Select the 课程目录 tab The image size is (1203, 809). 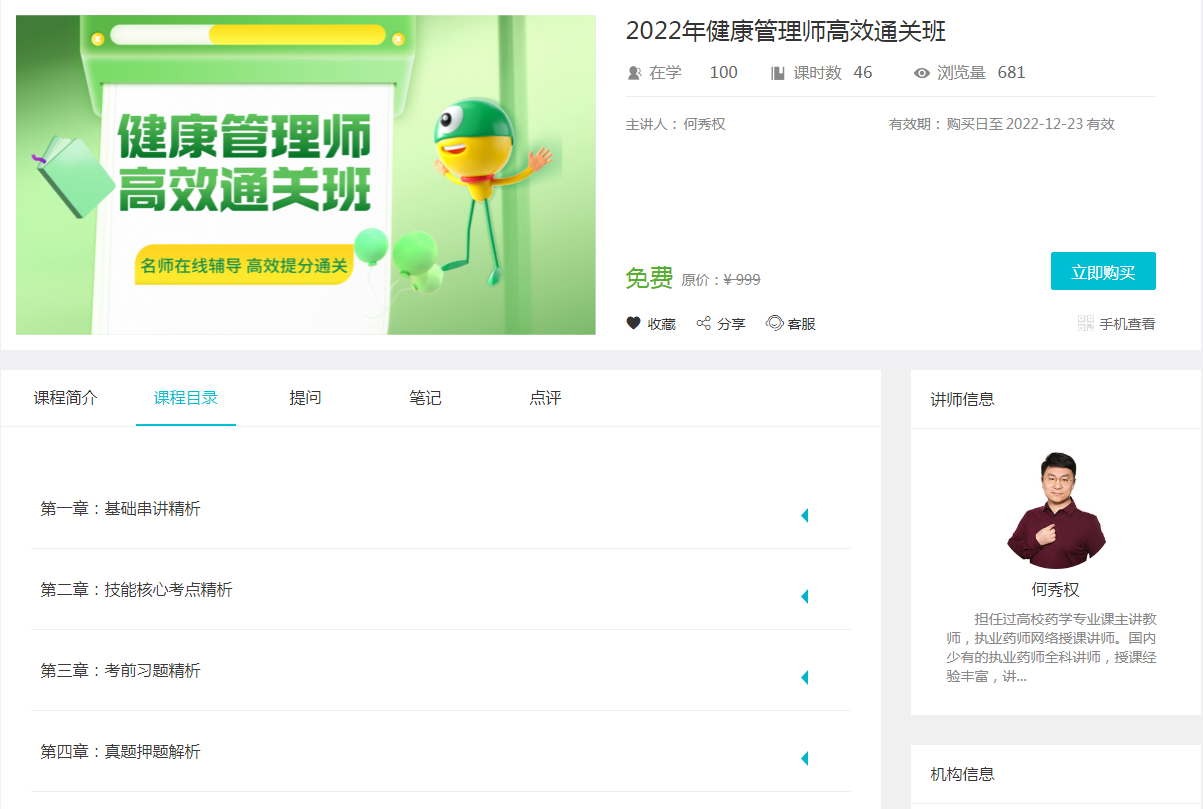tap(186, 398)
